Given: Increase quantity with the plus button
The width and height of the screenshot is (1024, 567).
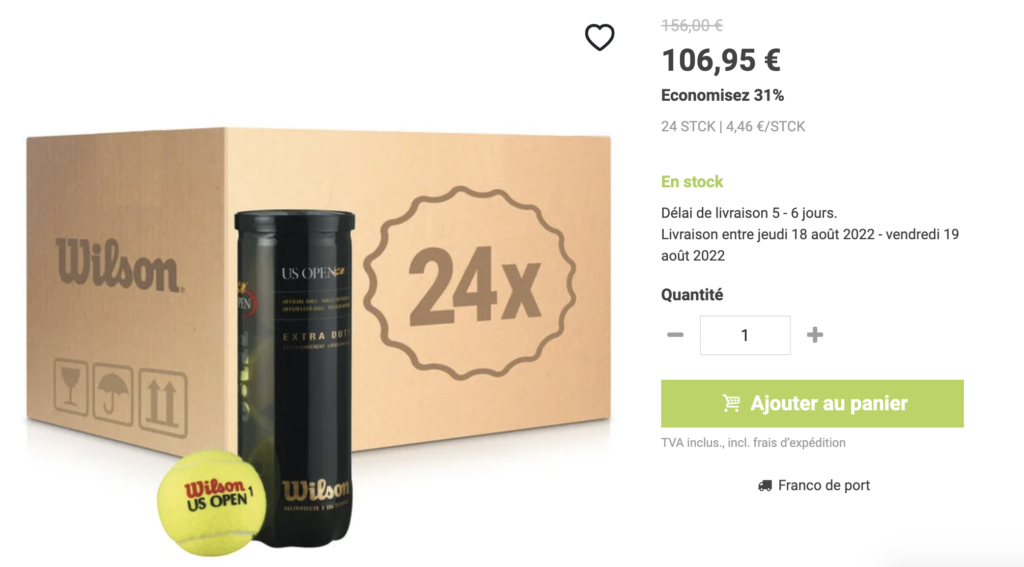Looking at the screenshot, I should 814,335.
